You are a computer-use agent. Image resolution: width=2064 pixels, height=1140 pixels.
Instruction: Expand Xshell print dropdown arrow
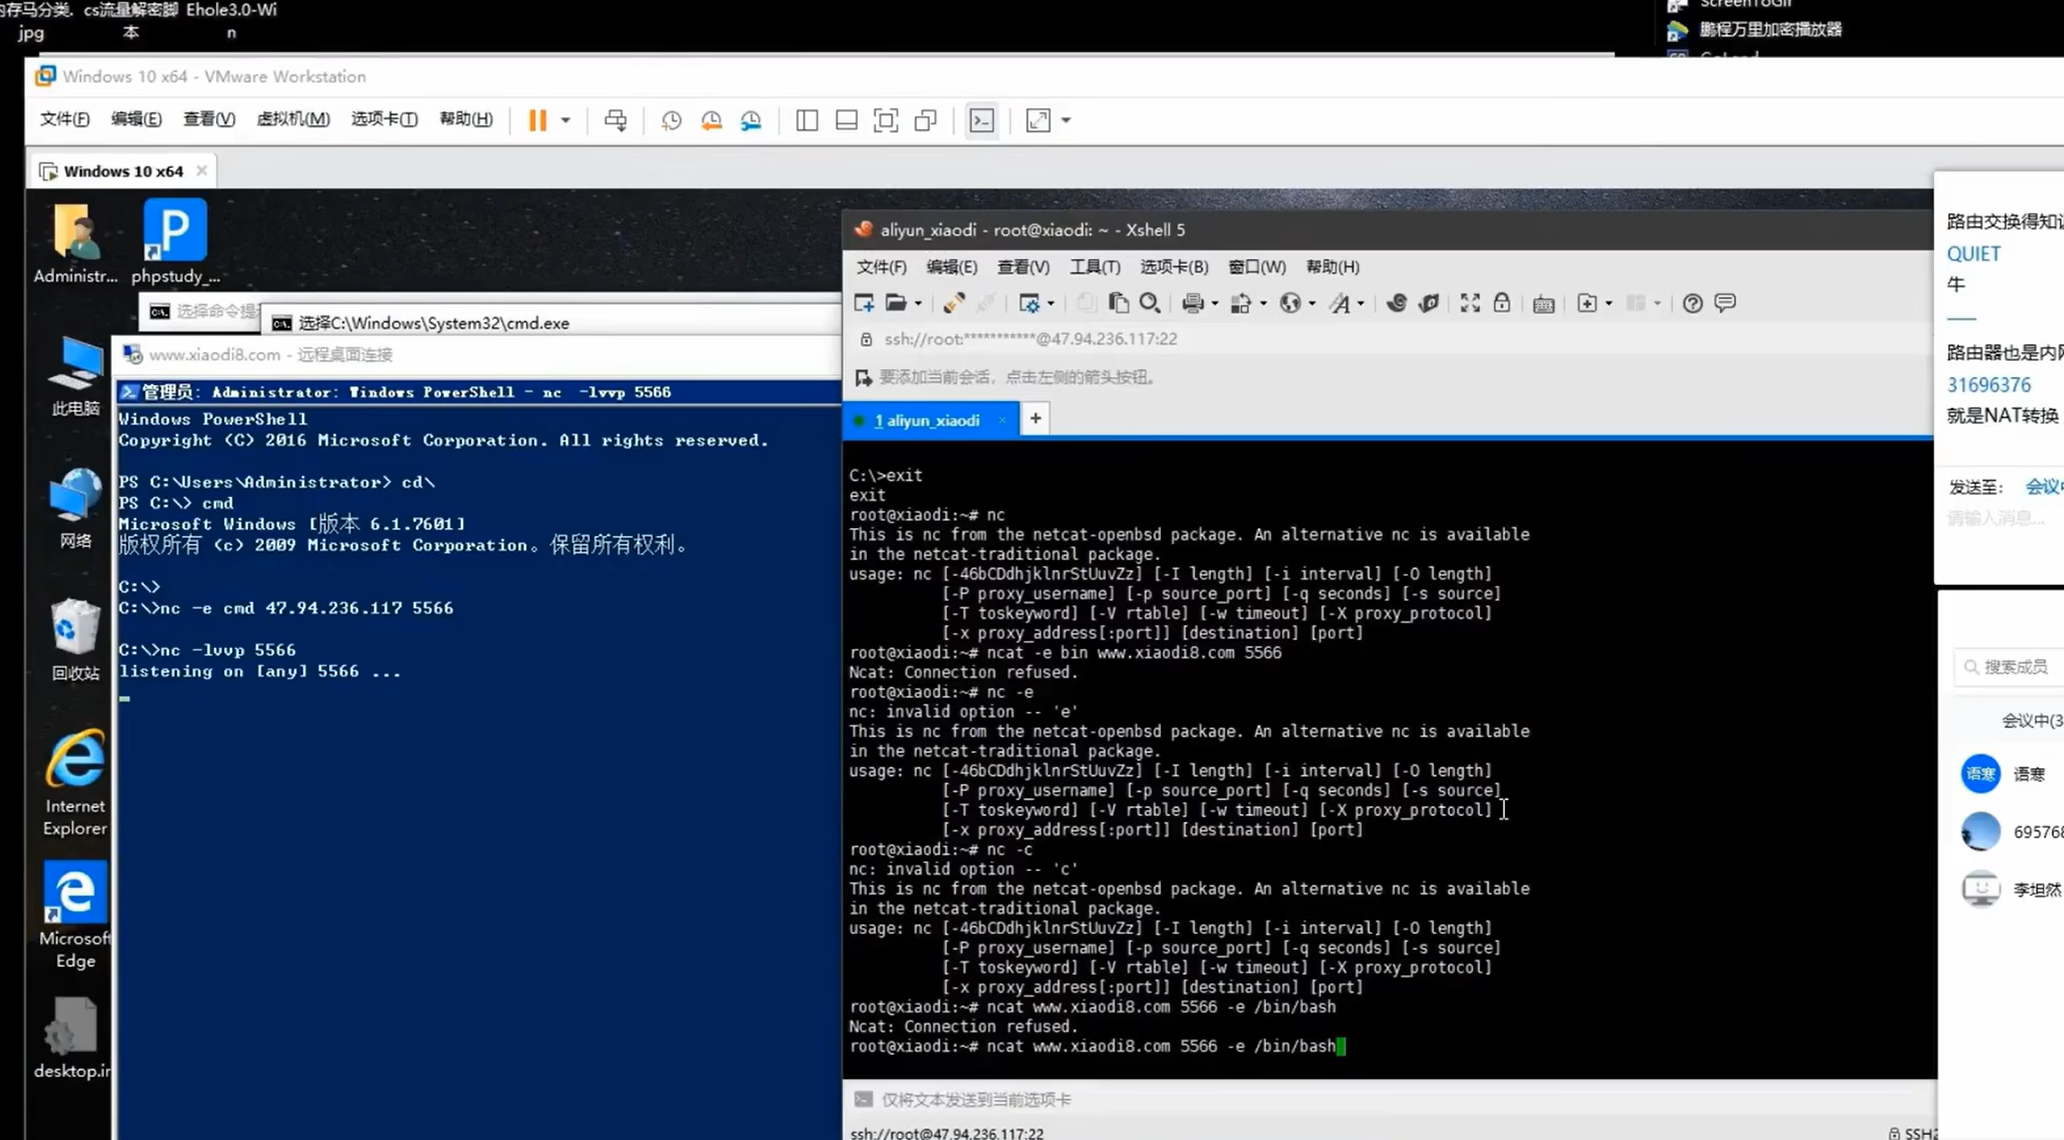coord(1215,303)
